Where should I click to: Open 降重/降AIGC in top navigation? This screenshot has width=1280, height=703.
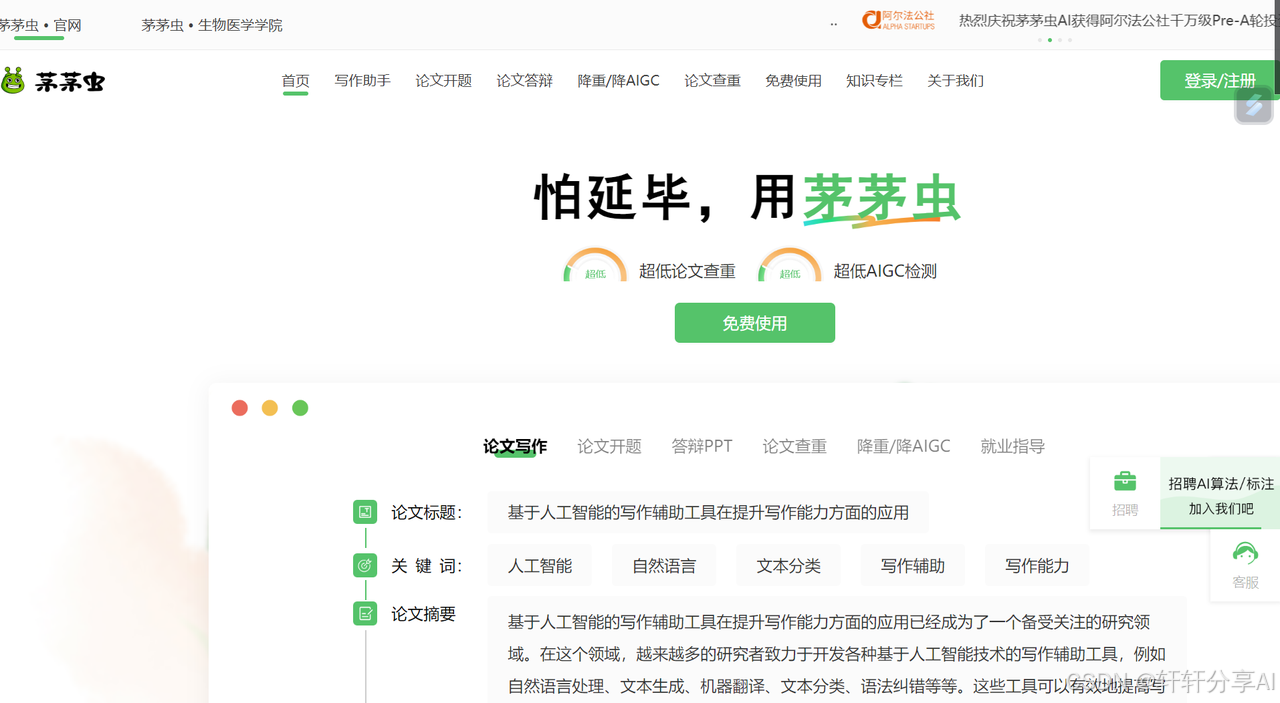618,81
